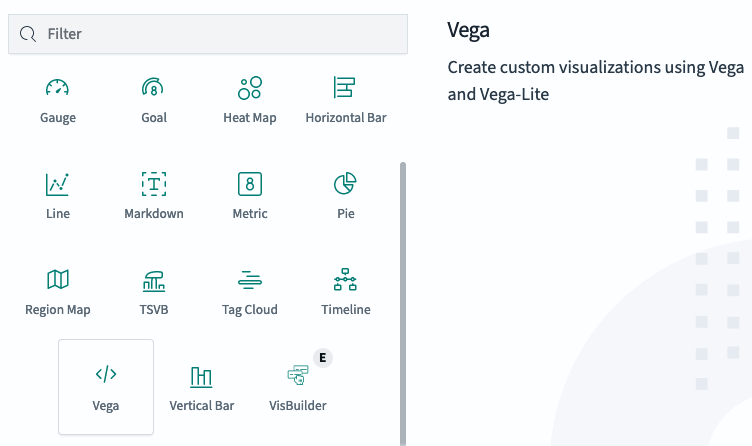Click the Heat Map label text
Viewport: 752px width, 446px height.
pos(250,118)
